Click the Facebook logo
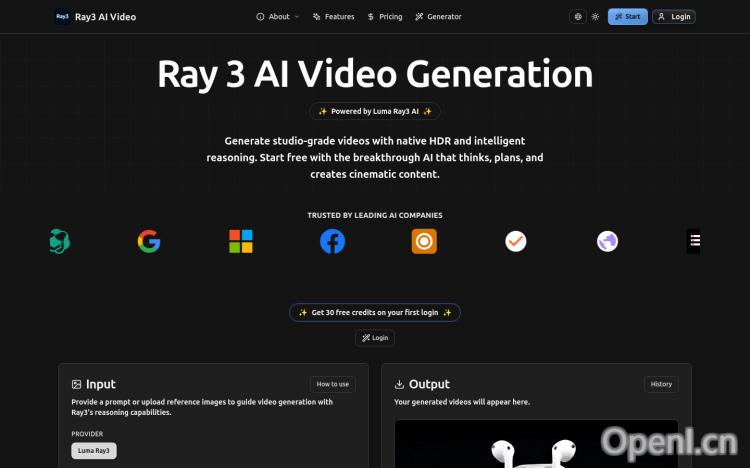 tap(332, 241)
